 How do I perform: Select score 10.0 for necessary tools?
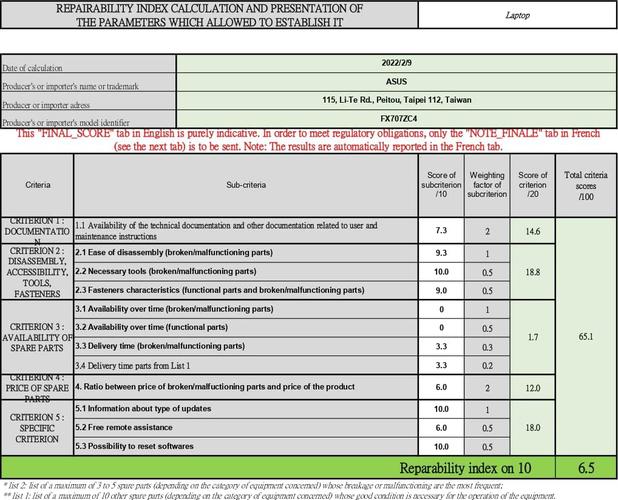click(x=441, y=272)
